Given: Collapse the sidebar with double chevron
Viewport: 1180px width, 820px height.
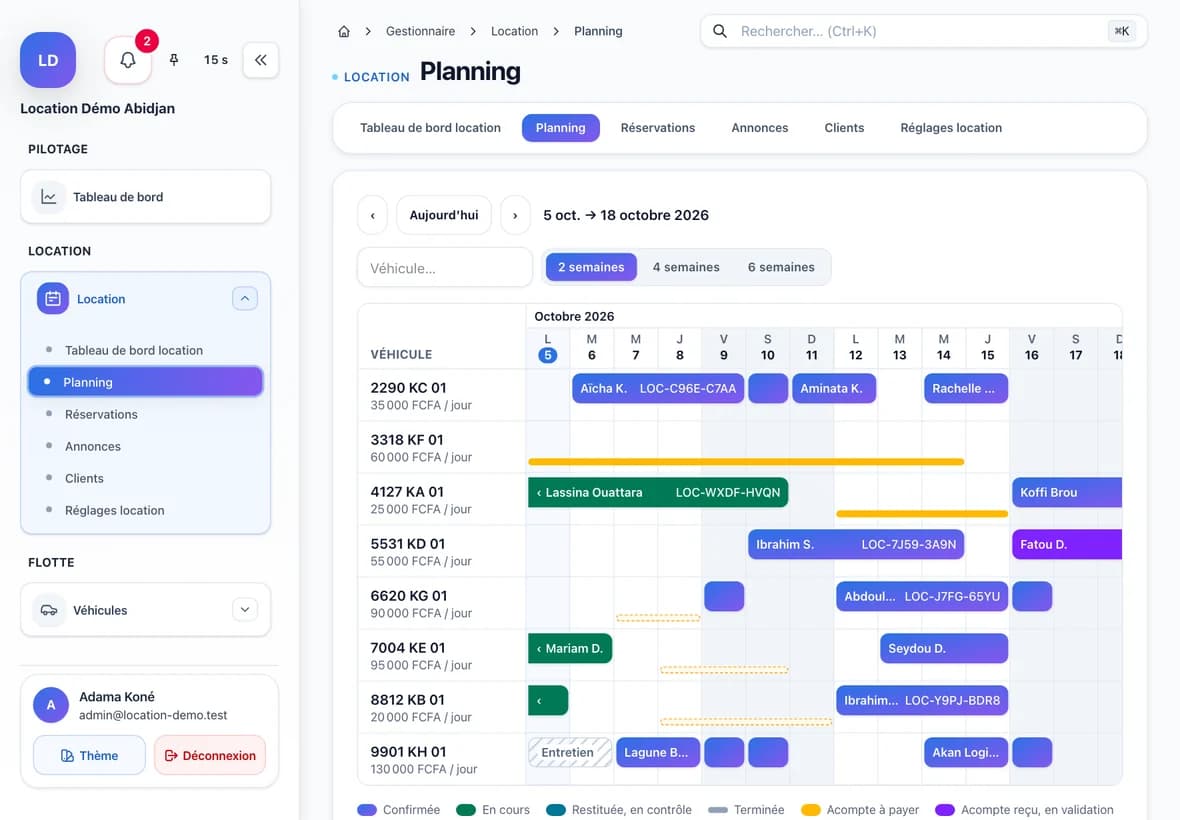Looking at the screenshot, I should [260, 60].
